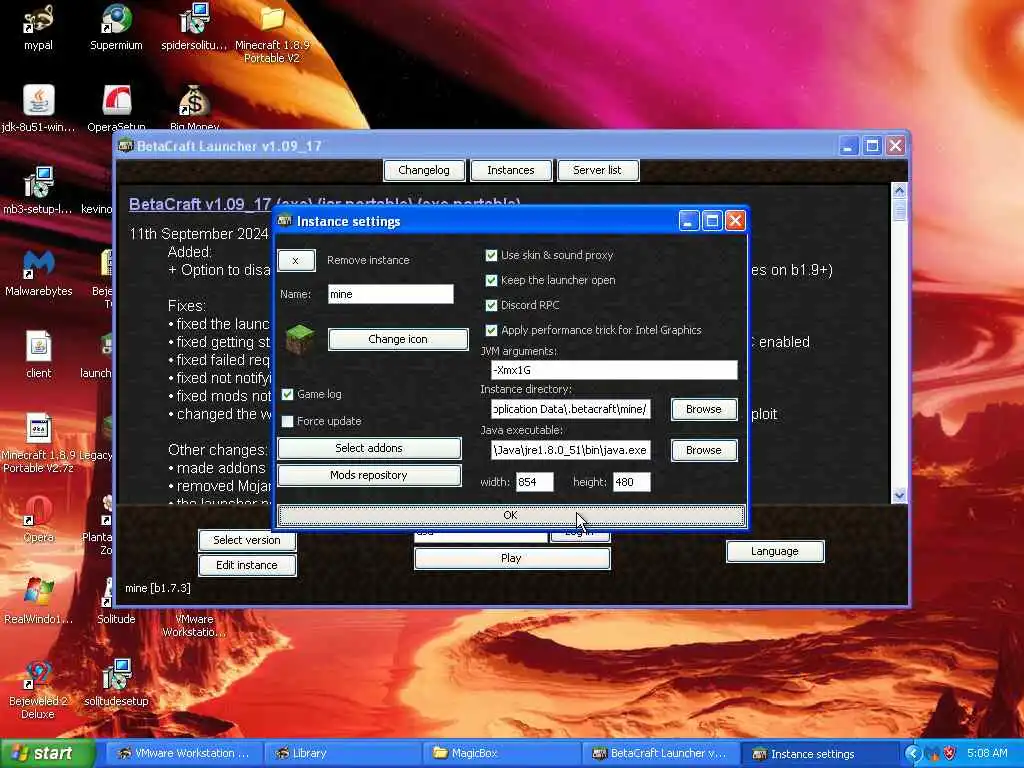Switch to Library taskbar item
Viewport: 1024px width, 768px height.
[x=342, y=753]
